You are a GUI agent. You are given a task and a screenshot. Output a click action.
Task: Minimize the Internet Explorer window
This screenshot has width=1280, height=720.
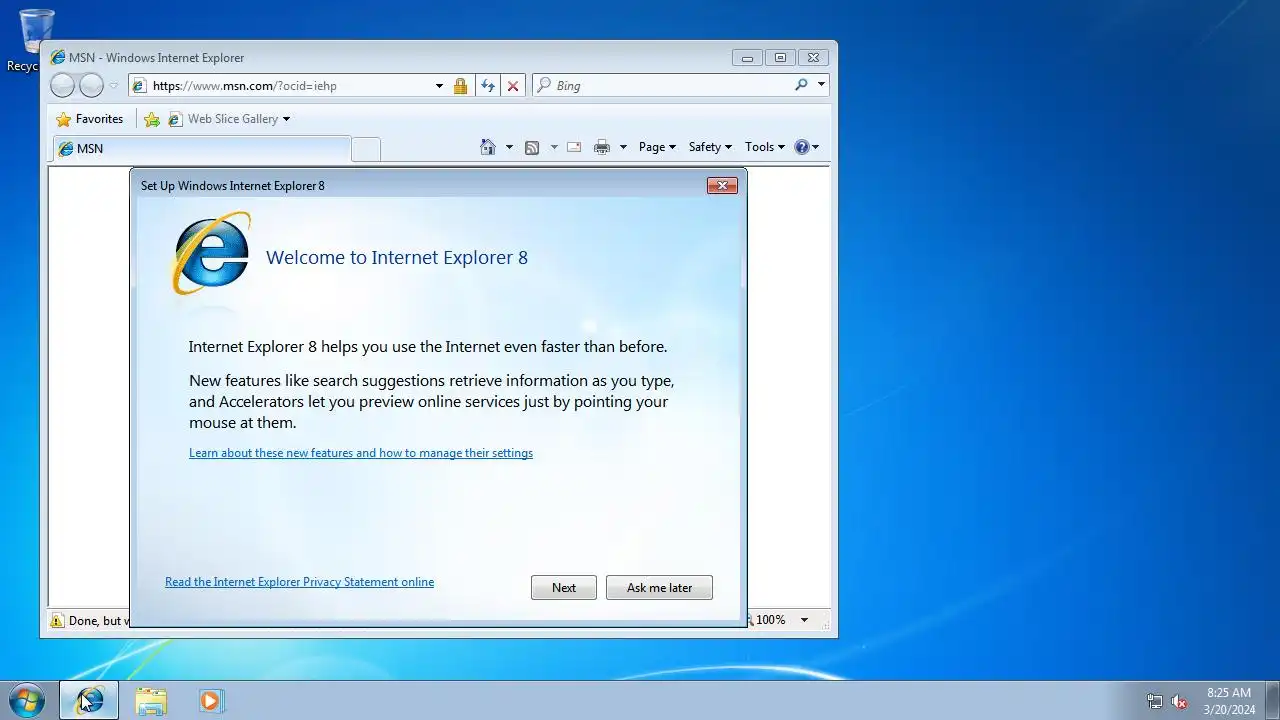click(x=747, y=58)
